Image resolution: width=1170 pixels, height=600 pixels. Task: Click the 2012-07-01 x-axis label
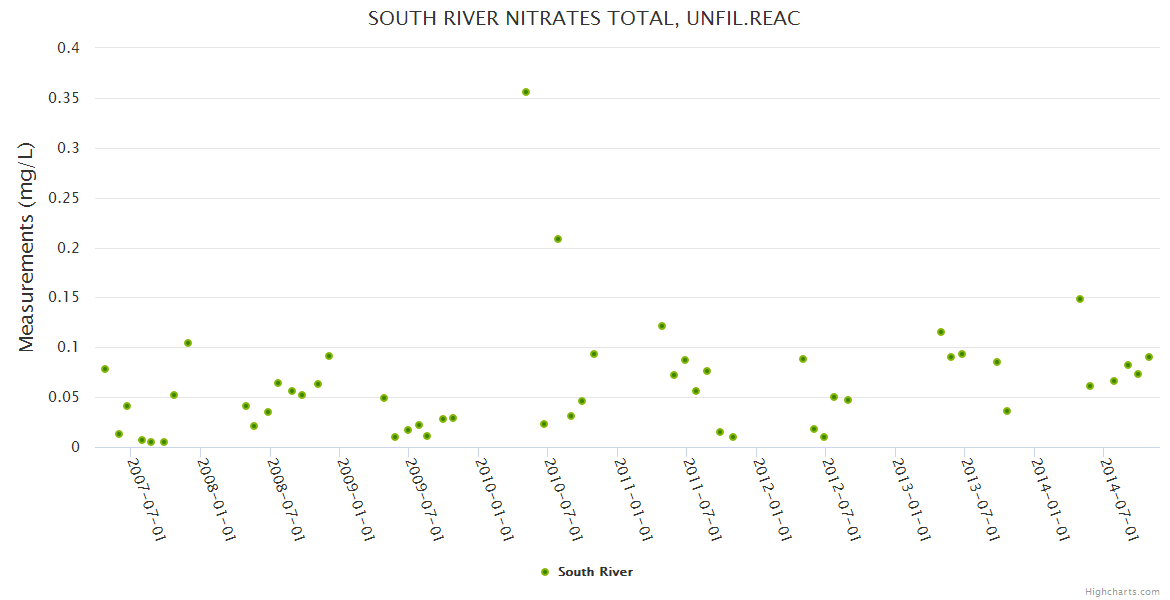coord(843,499)
